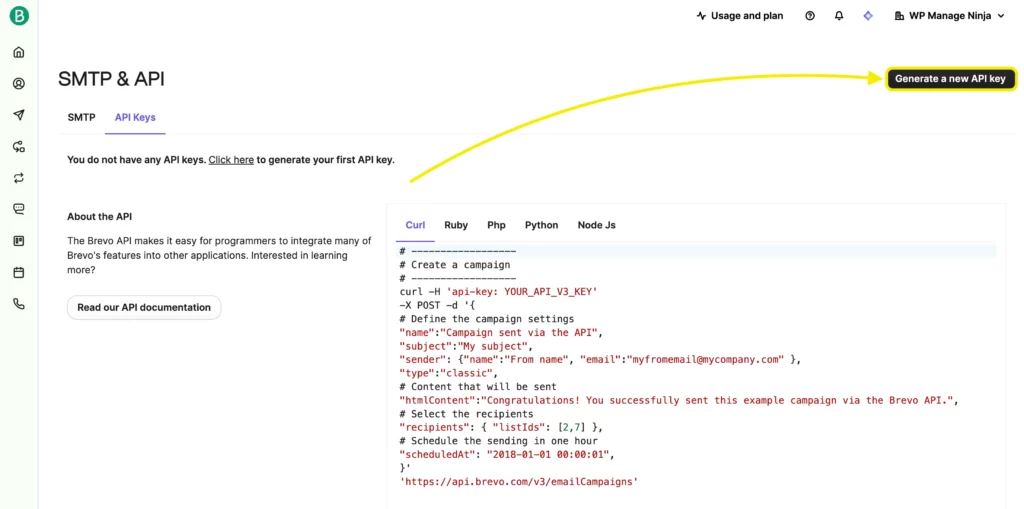
Task: Click the "sender" code line
Action: (600, 359)
